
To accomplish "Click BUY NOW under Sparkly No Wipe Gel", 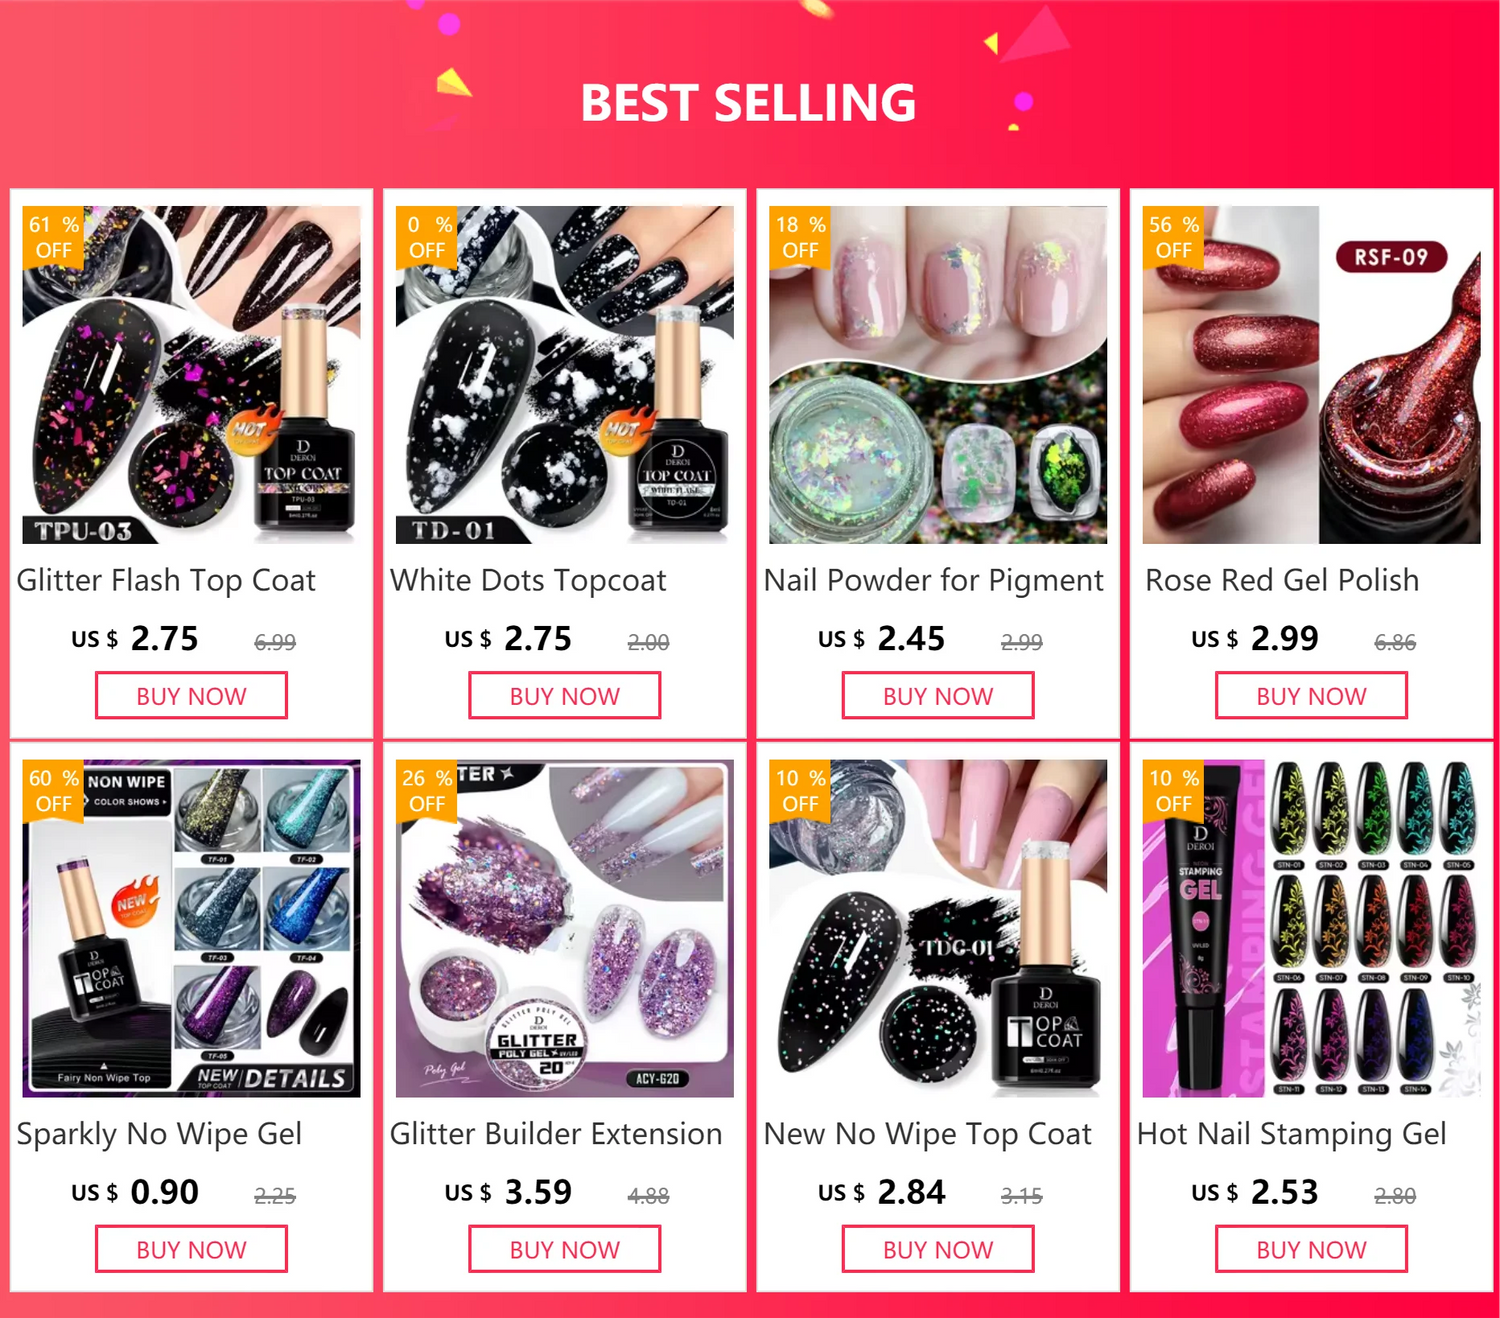I will [191, 1249].
